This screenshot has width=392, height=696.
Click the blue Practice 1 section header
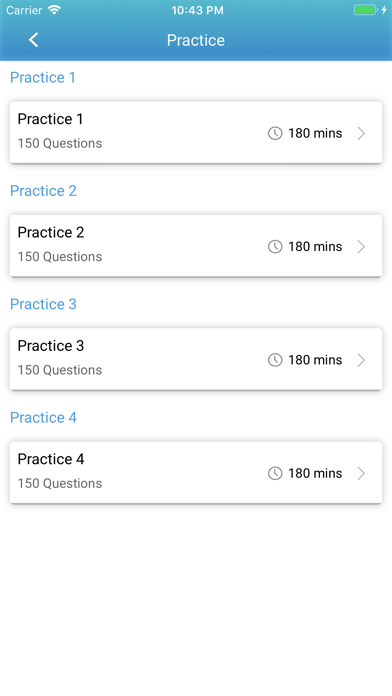pos(43,77)
